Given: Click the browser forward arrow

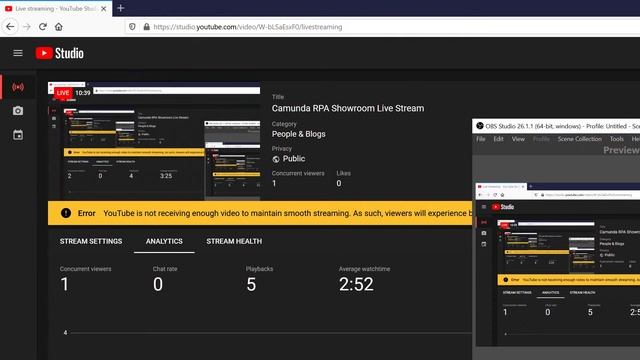Looking at the screenshot, I should pos(27,27).
